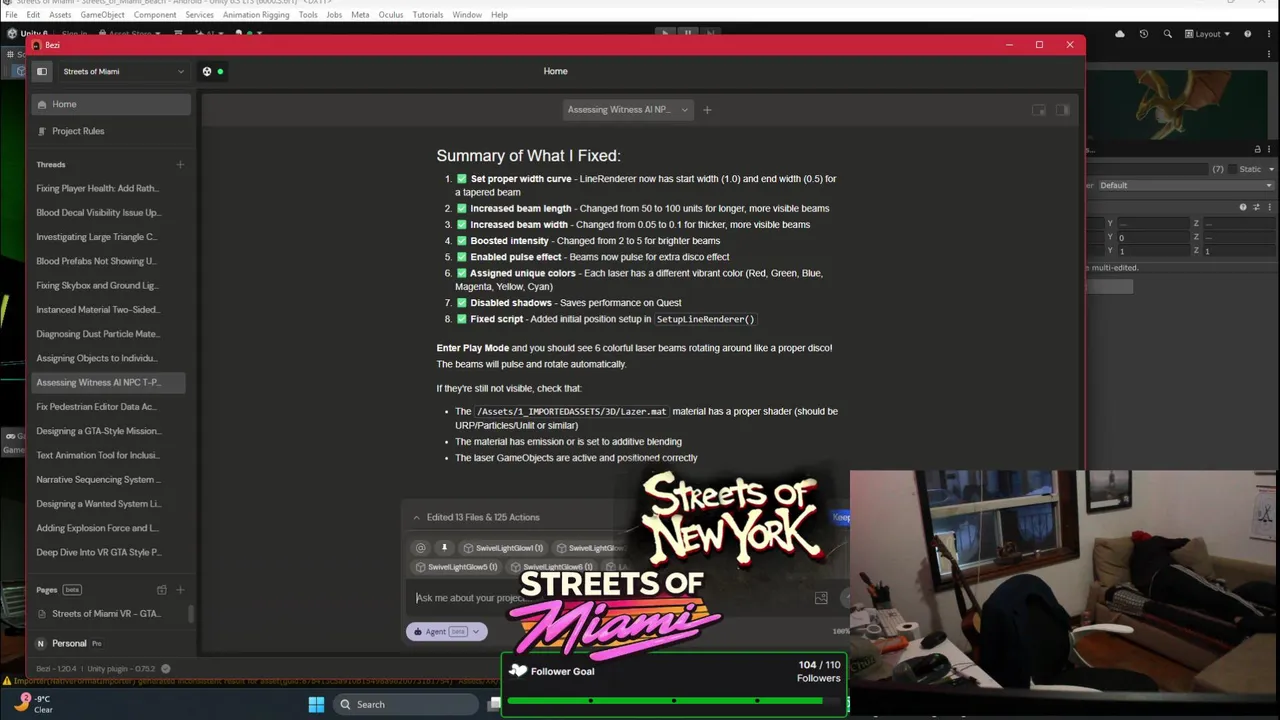Click the pin icon in prompt bar

[444, 548]
